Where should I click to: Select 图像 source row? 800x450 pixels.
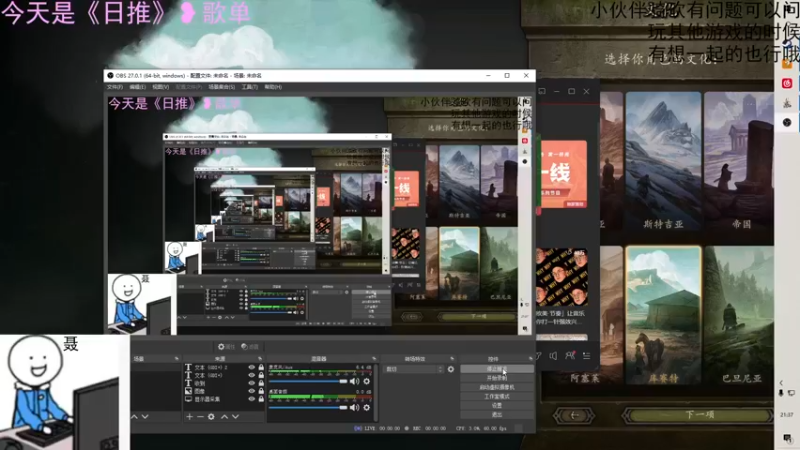[x=224, y=391]
